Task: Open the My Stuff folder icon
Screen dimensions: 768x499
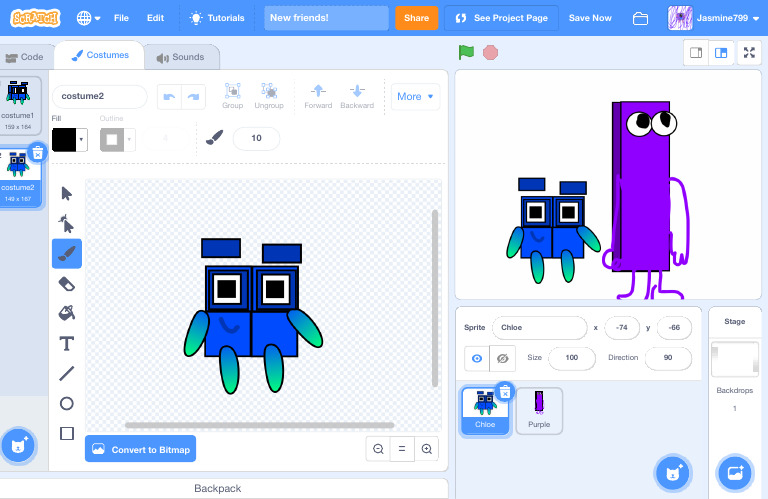Action: coord(640,19)
